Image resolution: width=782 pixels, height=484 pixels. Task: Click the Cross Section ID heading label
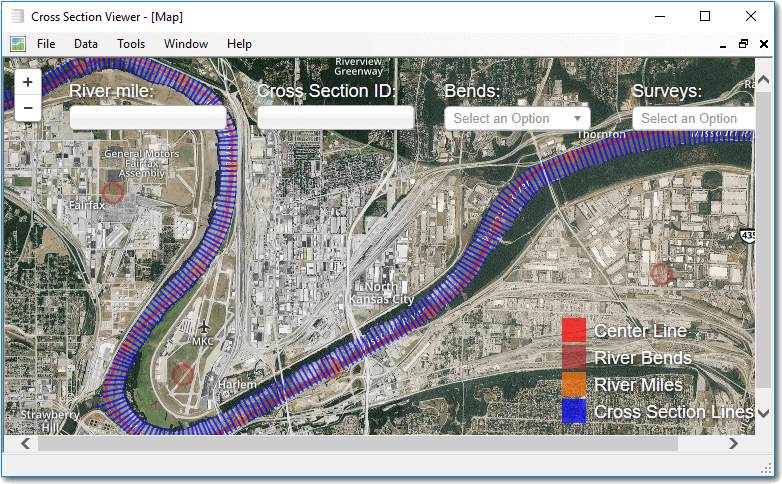coord(327,91)
